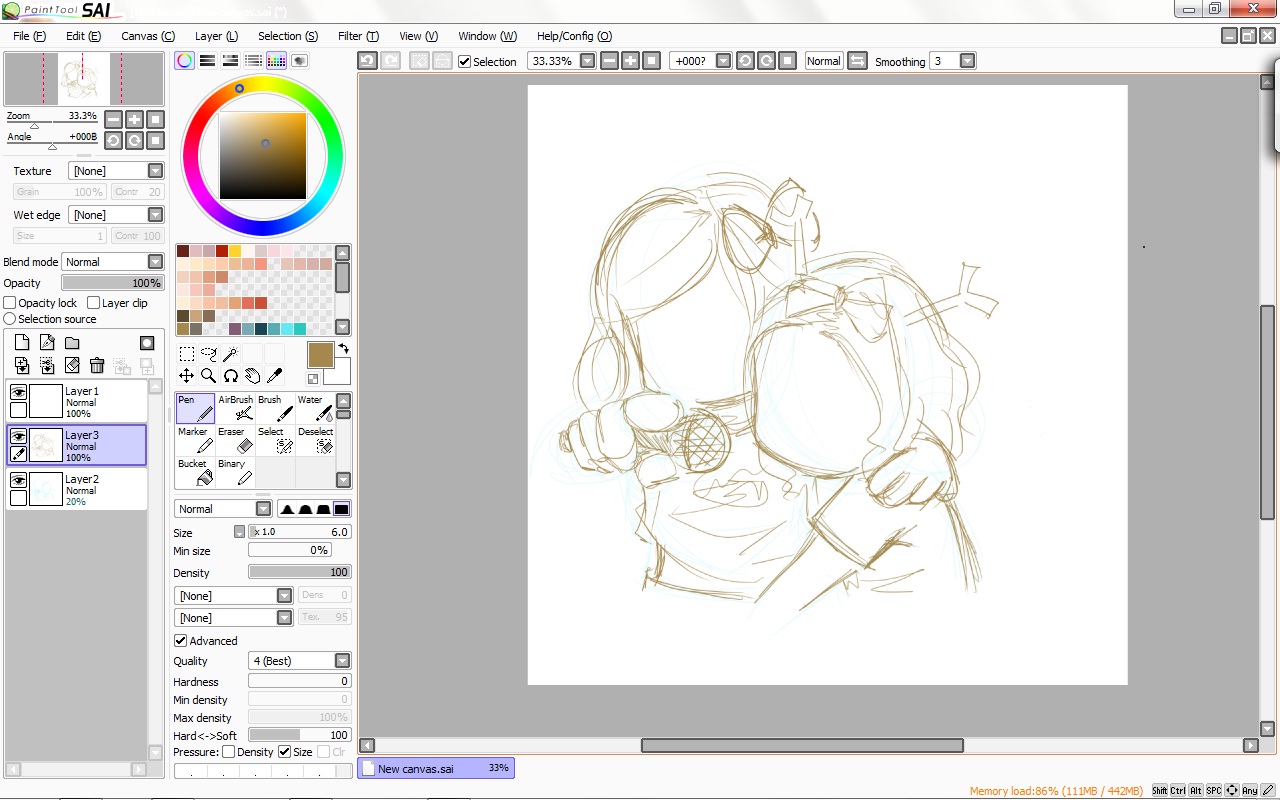Click the Normal view mode button
This screenshot has width=1280, height=800.
[823, 61]
